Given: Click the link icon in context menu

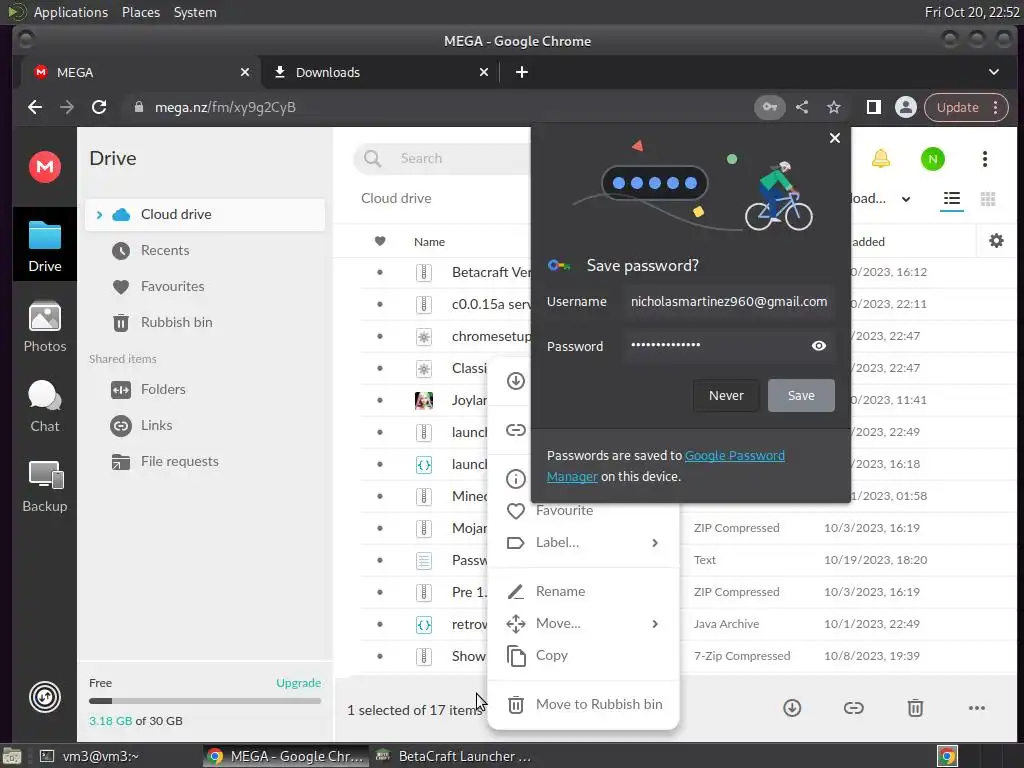Looking at the screenshot, I should (516, 430).
